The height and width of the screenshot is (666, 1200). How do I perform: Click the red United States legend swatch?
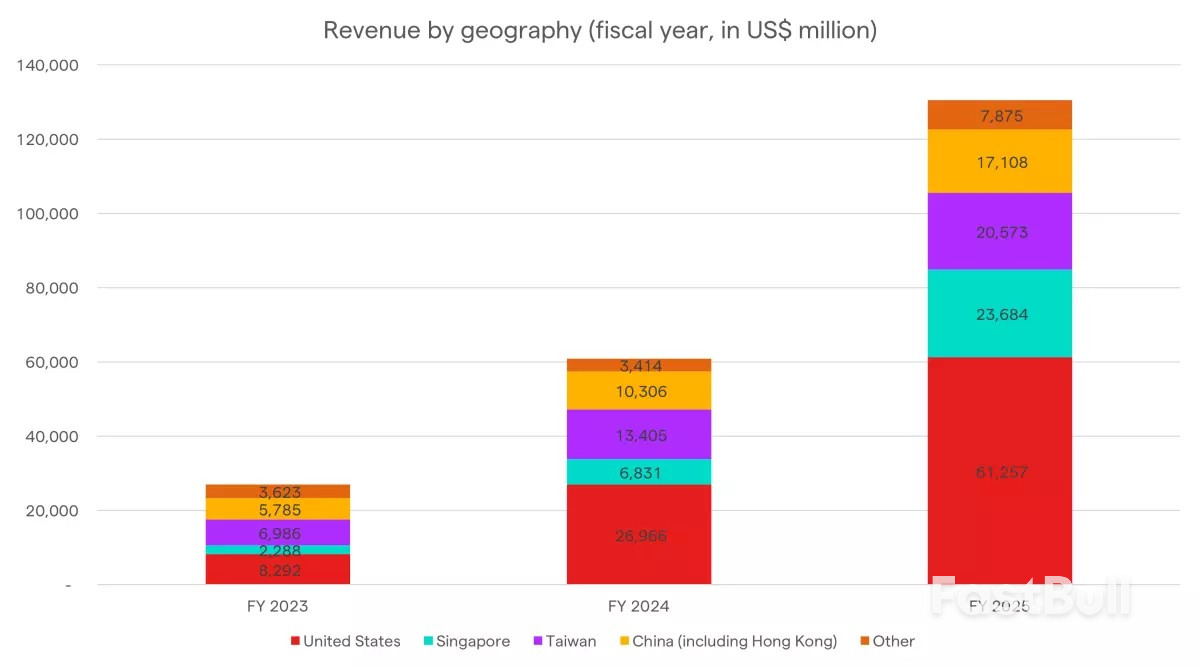click(295, 642)
